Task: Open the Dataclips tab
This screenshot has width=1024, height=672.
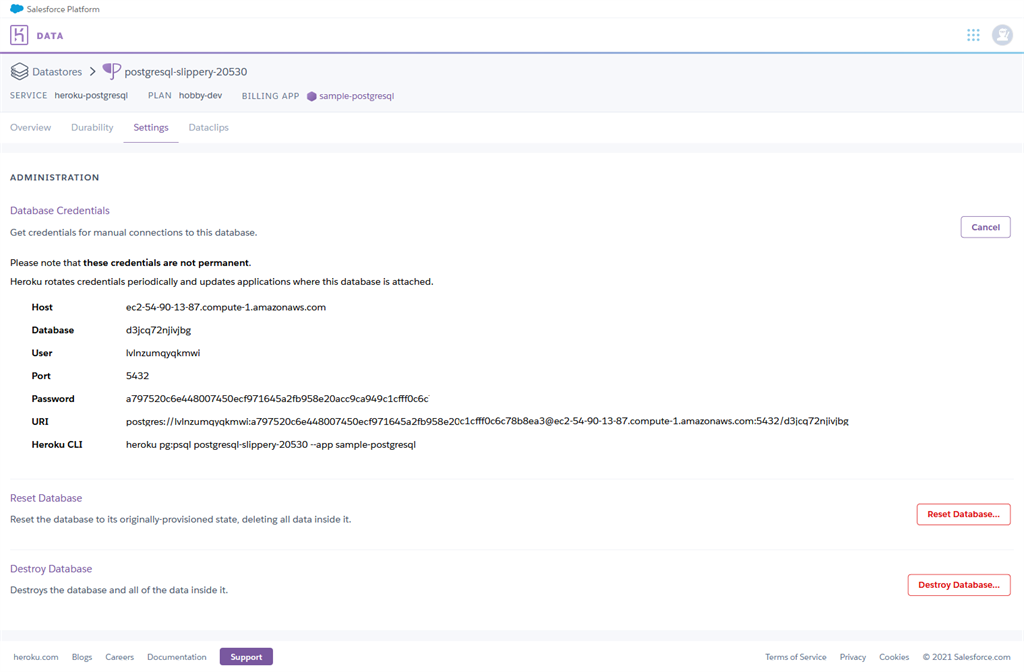Action: coord(208,127)
